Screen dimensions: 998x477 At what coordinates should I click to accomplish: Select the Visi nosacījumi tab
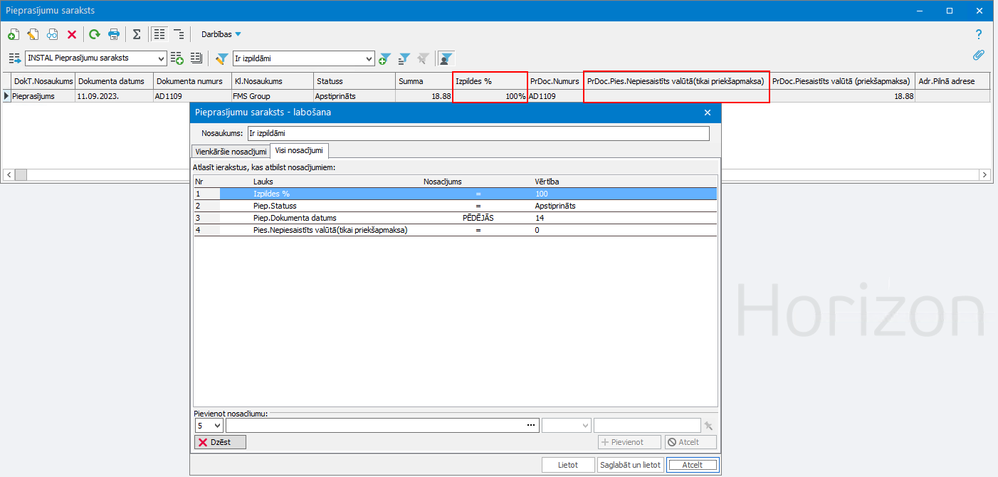pos(300,150)
